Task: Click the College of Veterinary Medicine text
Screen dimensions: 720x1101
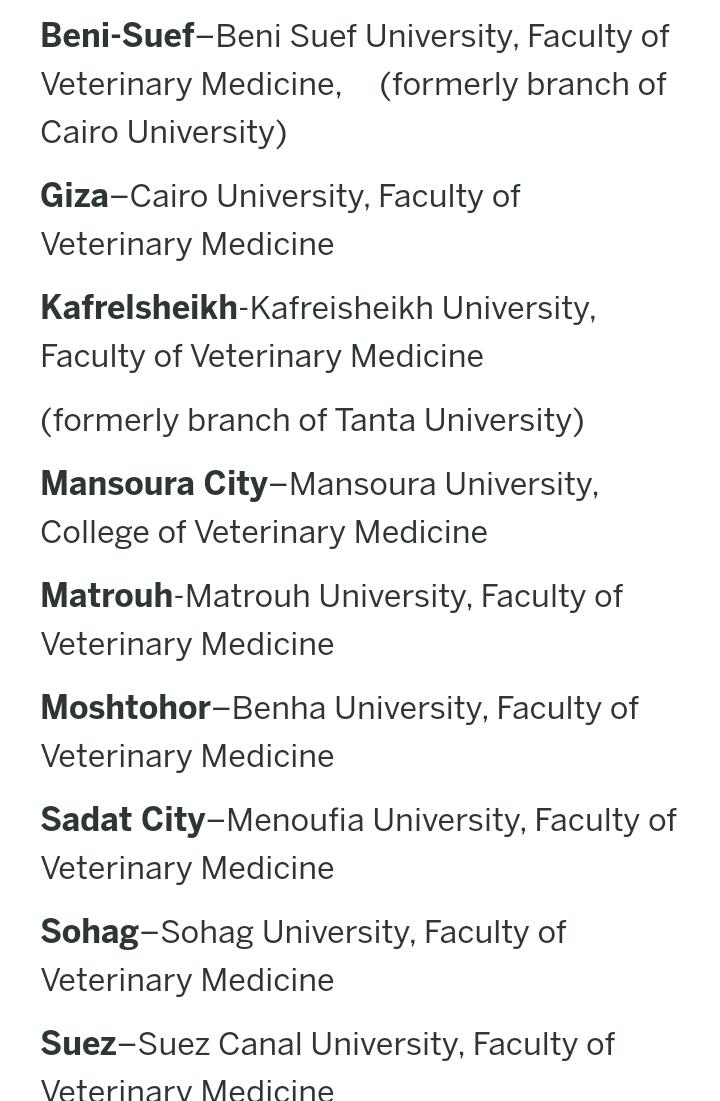Action: 264,532
